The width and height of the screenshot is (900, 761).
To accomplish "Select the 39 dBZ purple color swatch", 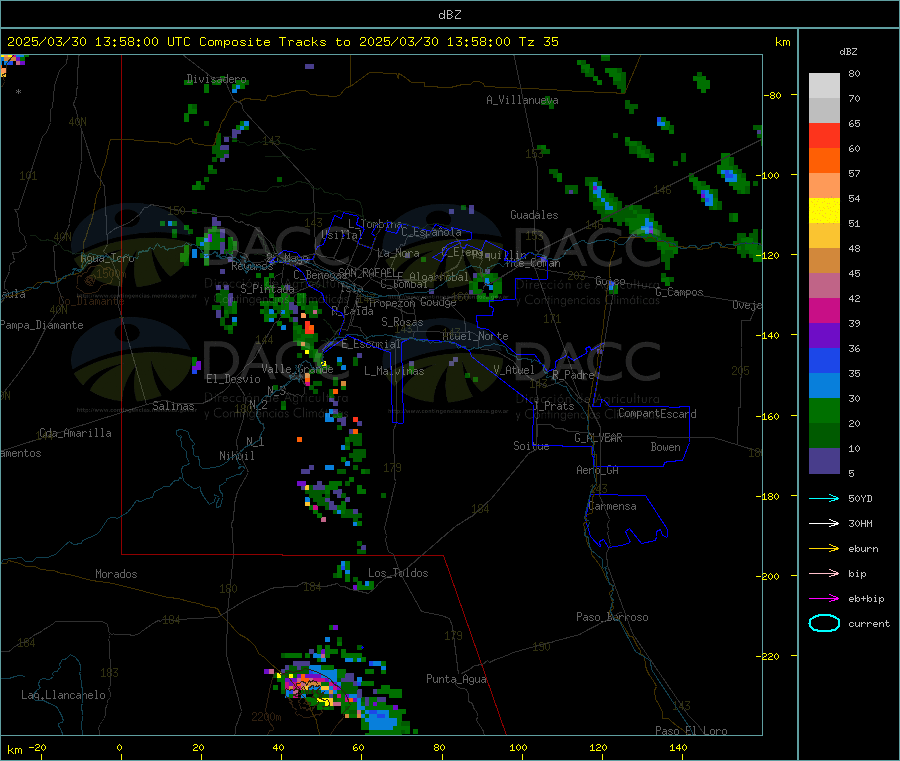I will tap(824, 336).
